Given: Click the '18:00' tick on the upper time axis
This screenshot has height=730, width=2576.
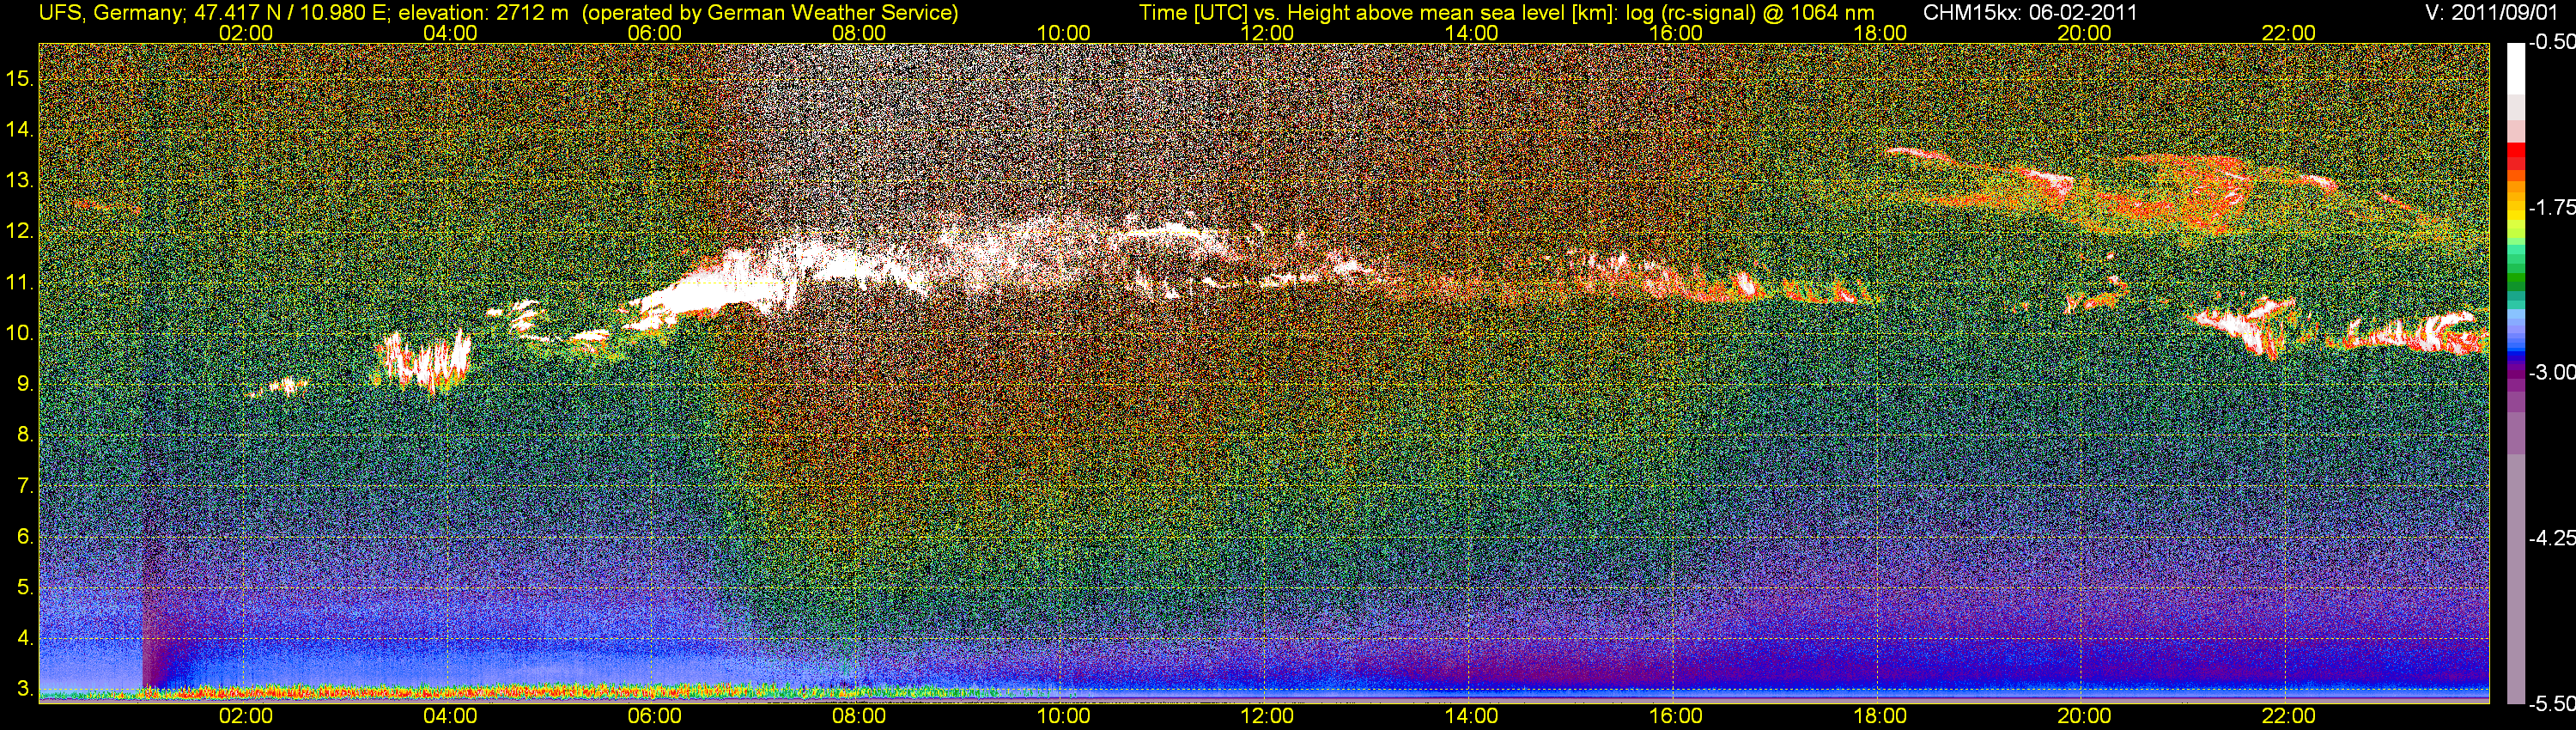Looking at the screenshot, I should coord(1880,33).
